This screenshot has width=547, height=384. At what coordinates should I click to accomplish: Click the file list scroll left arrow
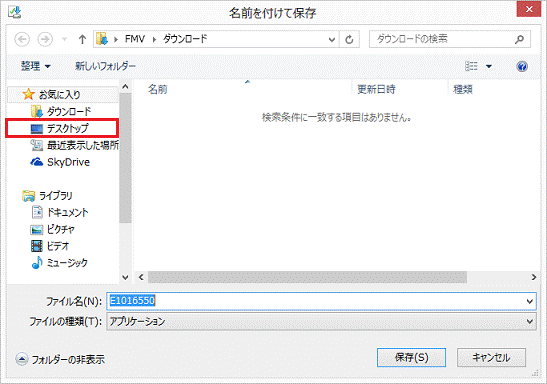tap(141, 277)
